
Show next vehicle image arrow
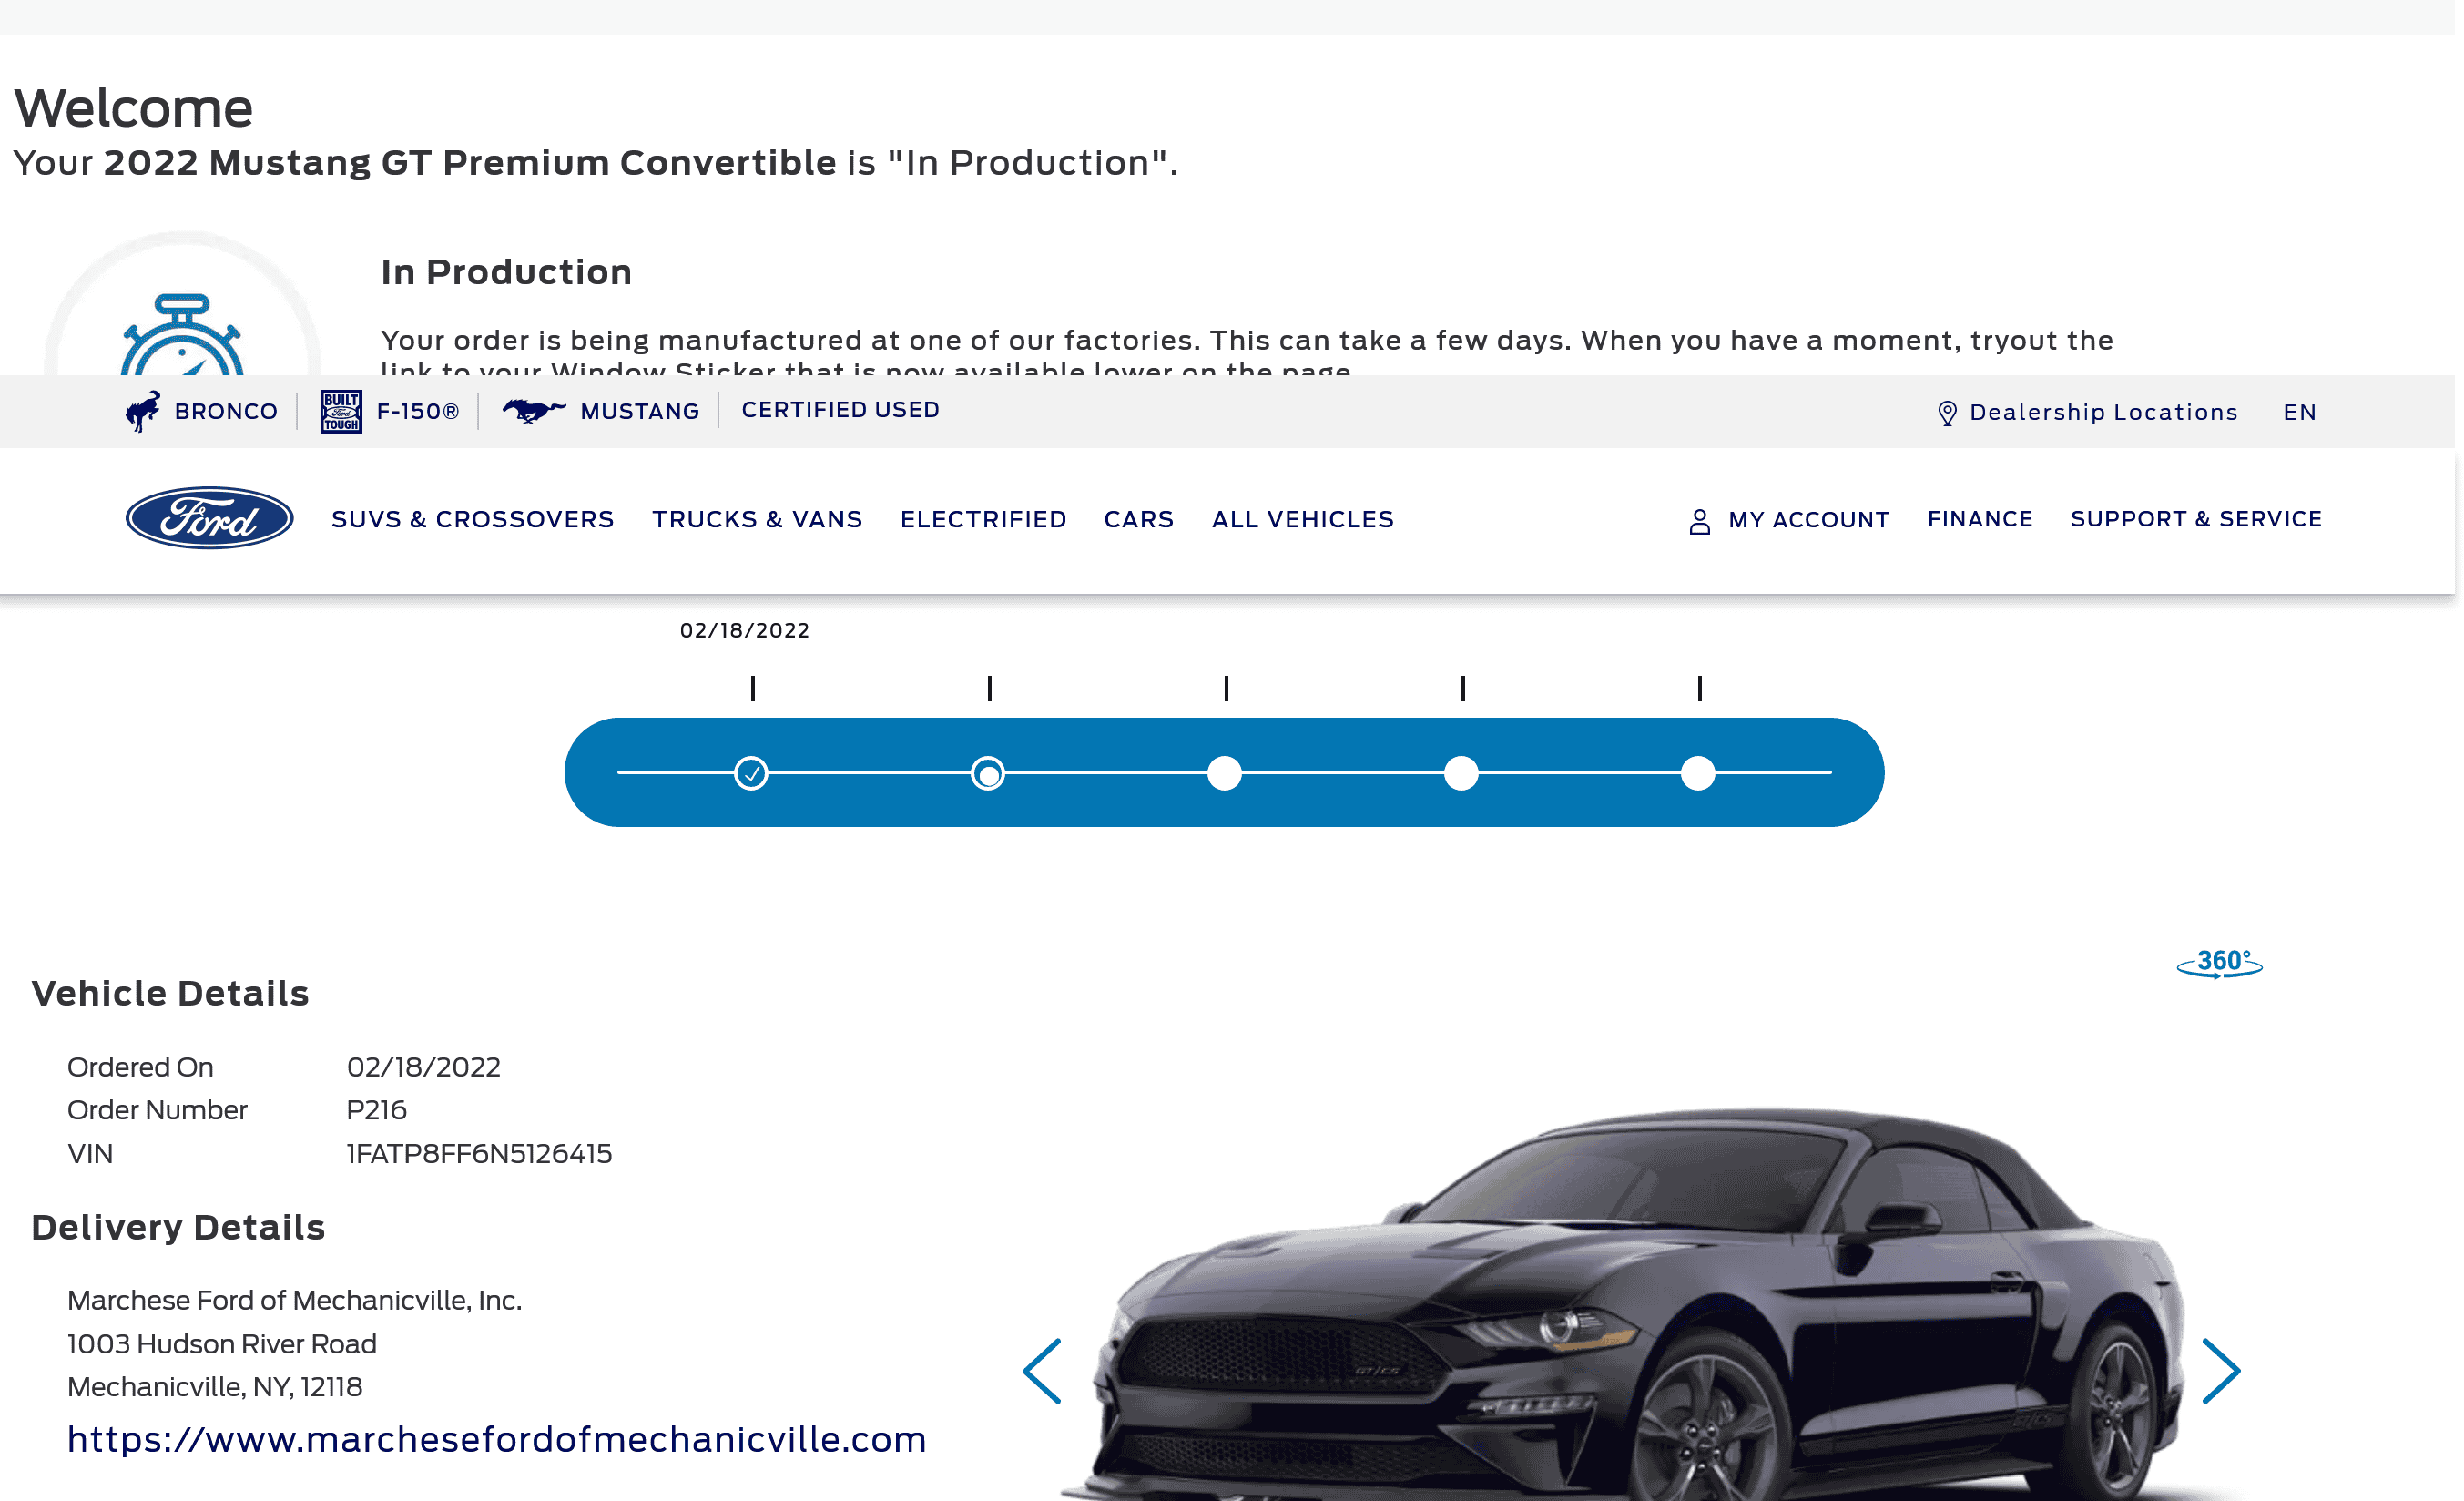coord(2221,1371)
